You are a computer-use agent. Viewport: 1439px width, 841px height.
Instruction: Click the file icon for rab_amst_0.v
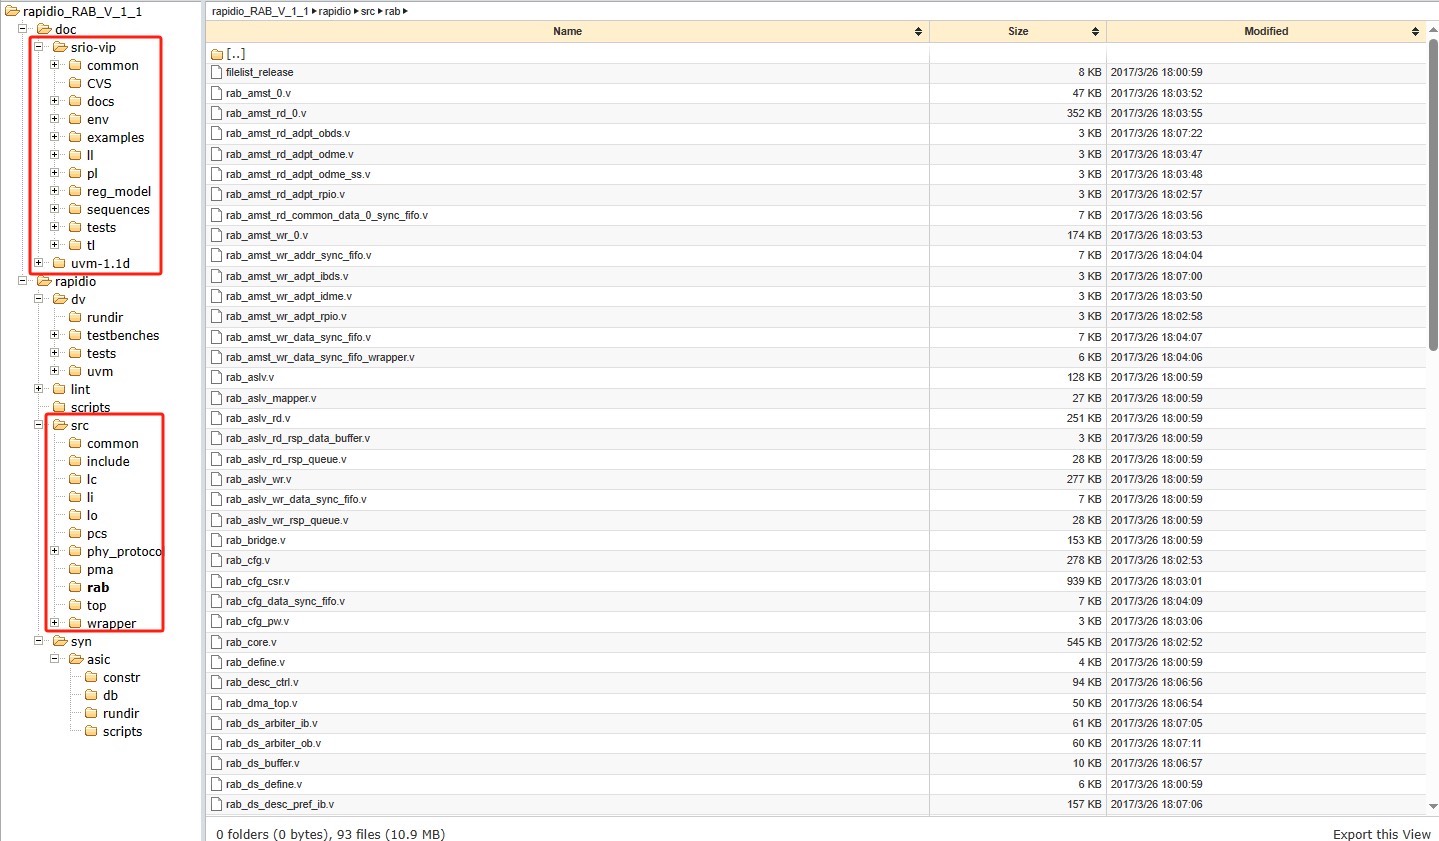click(217, 93)
